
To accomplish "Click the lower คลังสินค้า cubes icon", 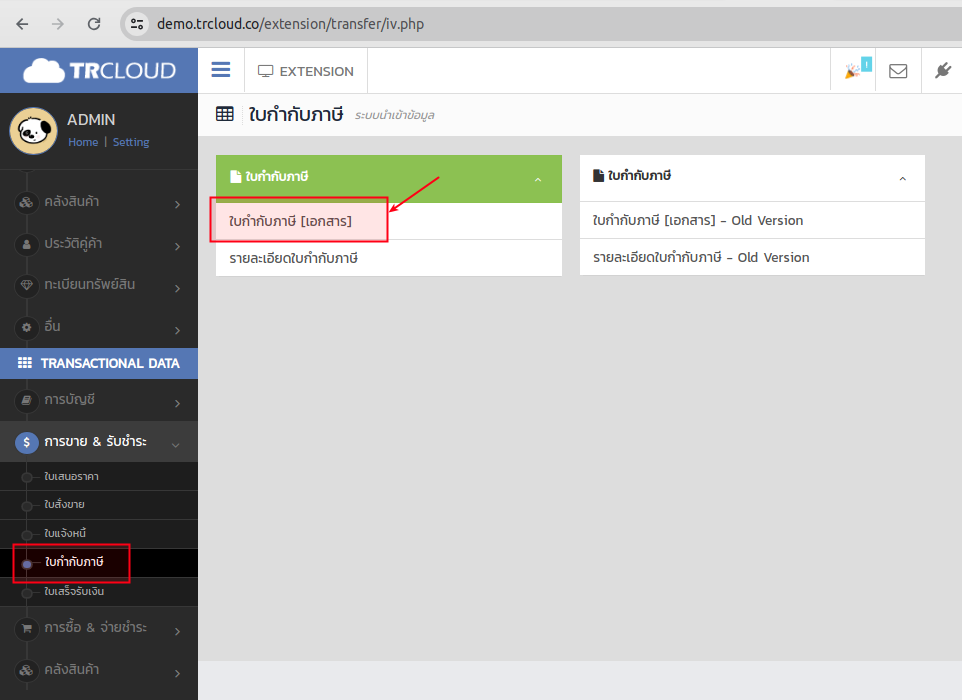I will coord(26,670).
